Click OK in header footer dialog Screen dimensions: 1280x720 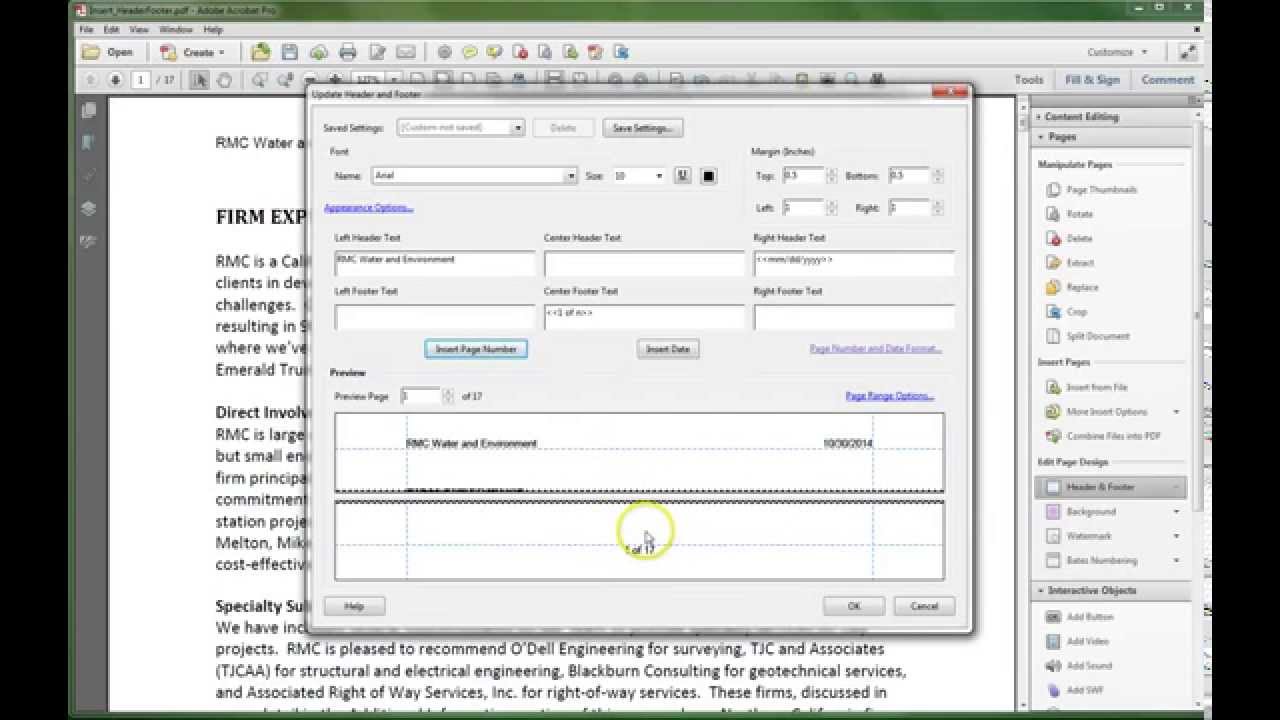pos(854,606)
